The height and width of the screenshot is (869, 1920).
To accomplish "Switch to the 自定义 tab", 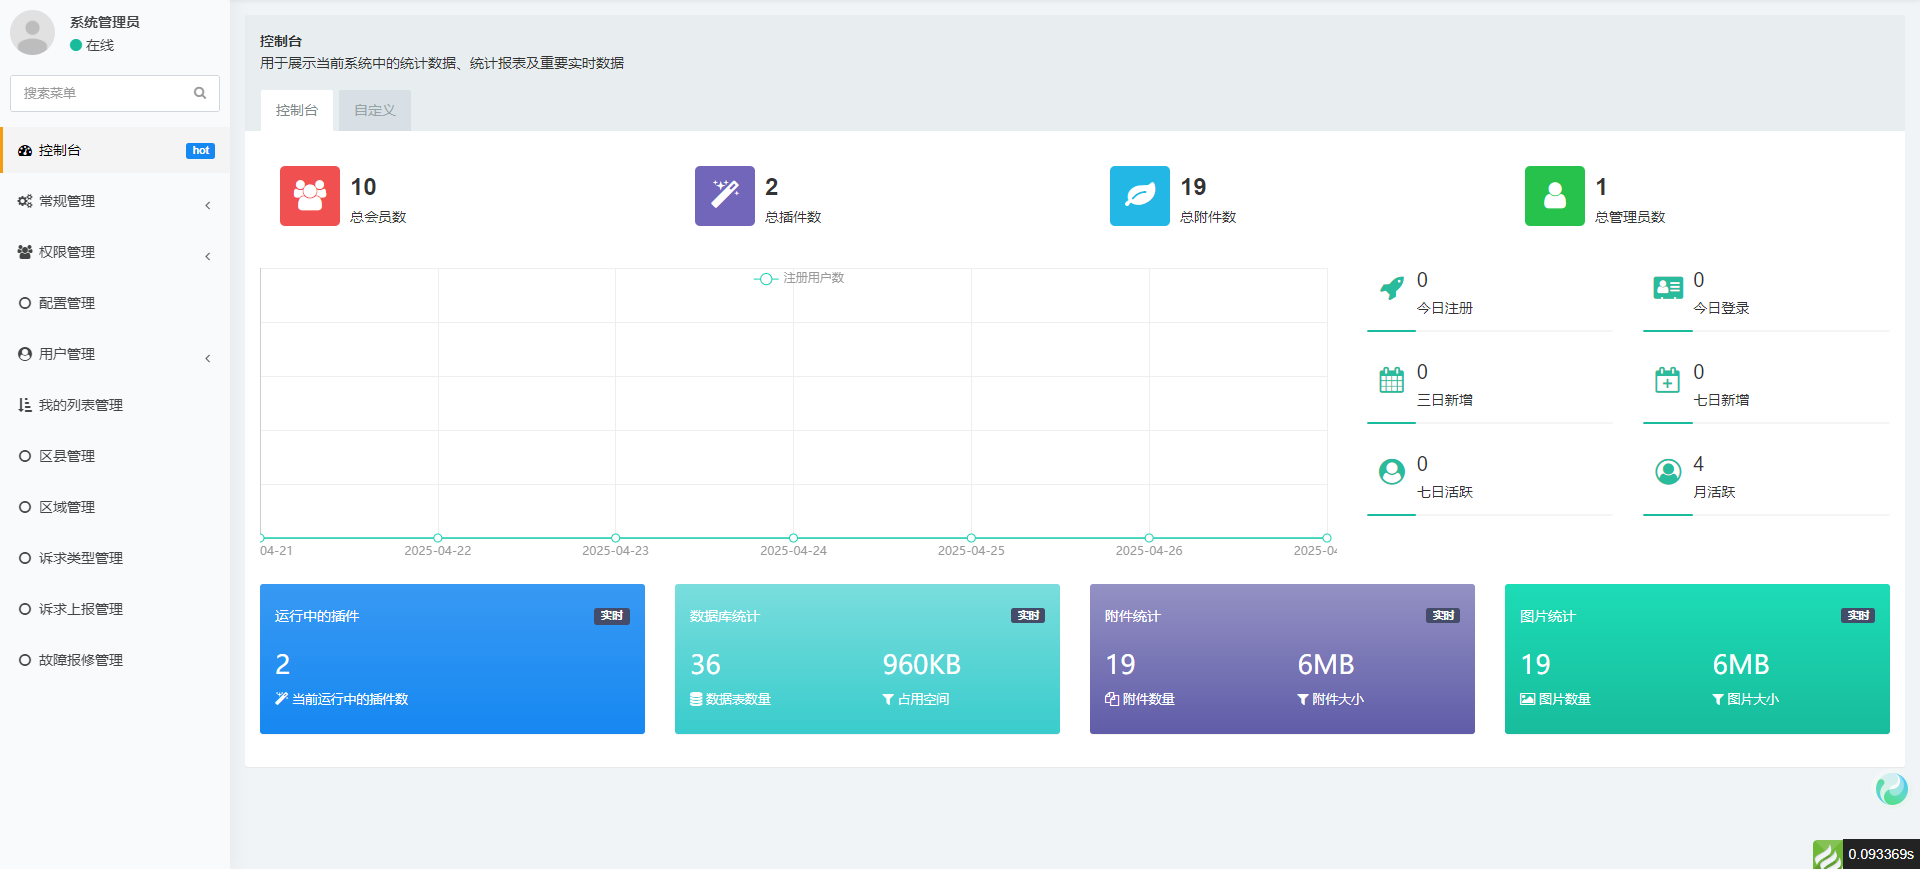I will point(375,110).
